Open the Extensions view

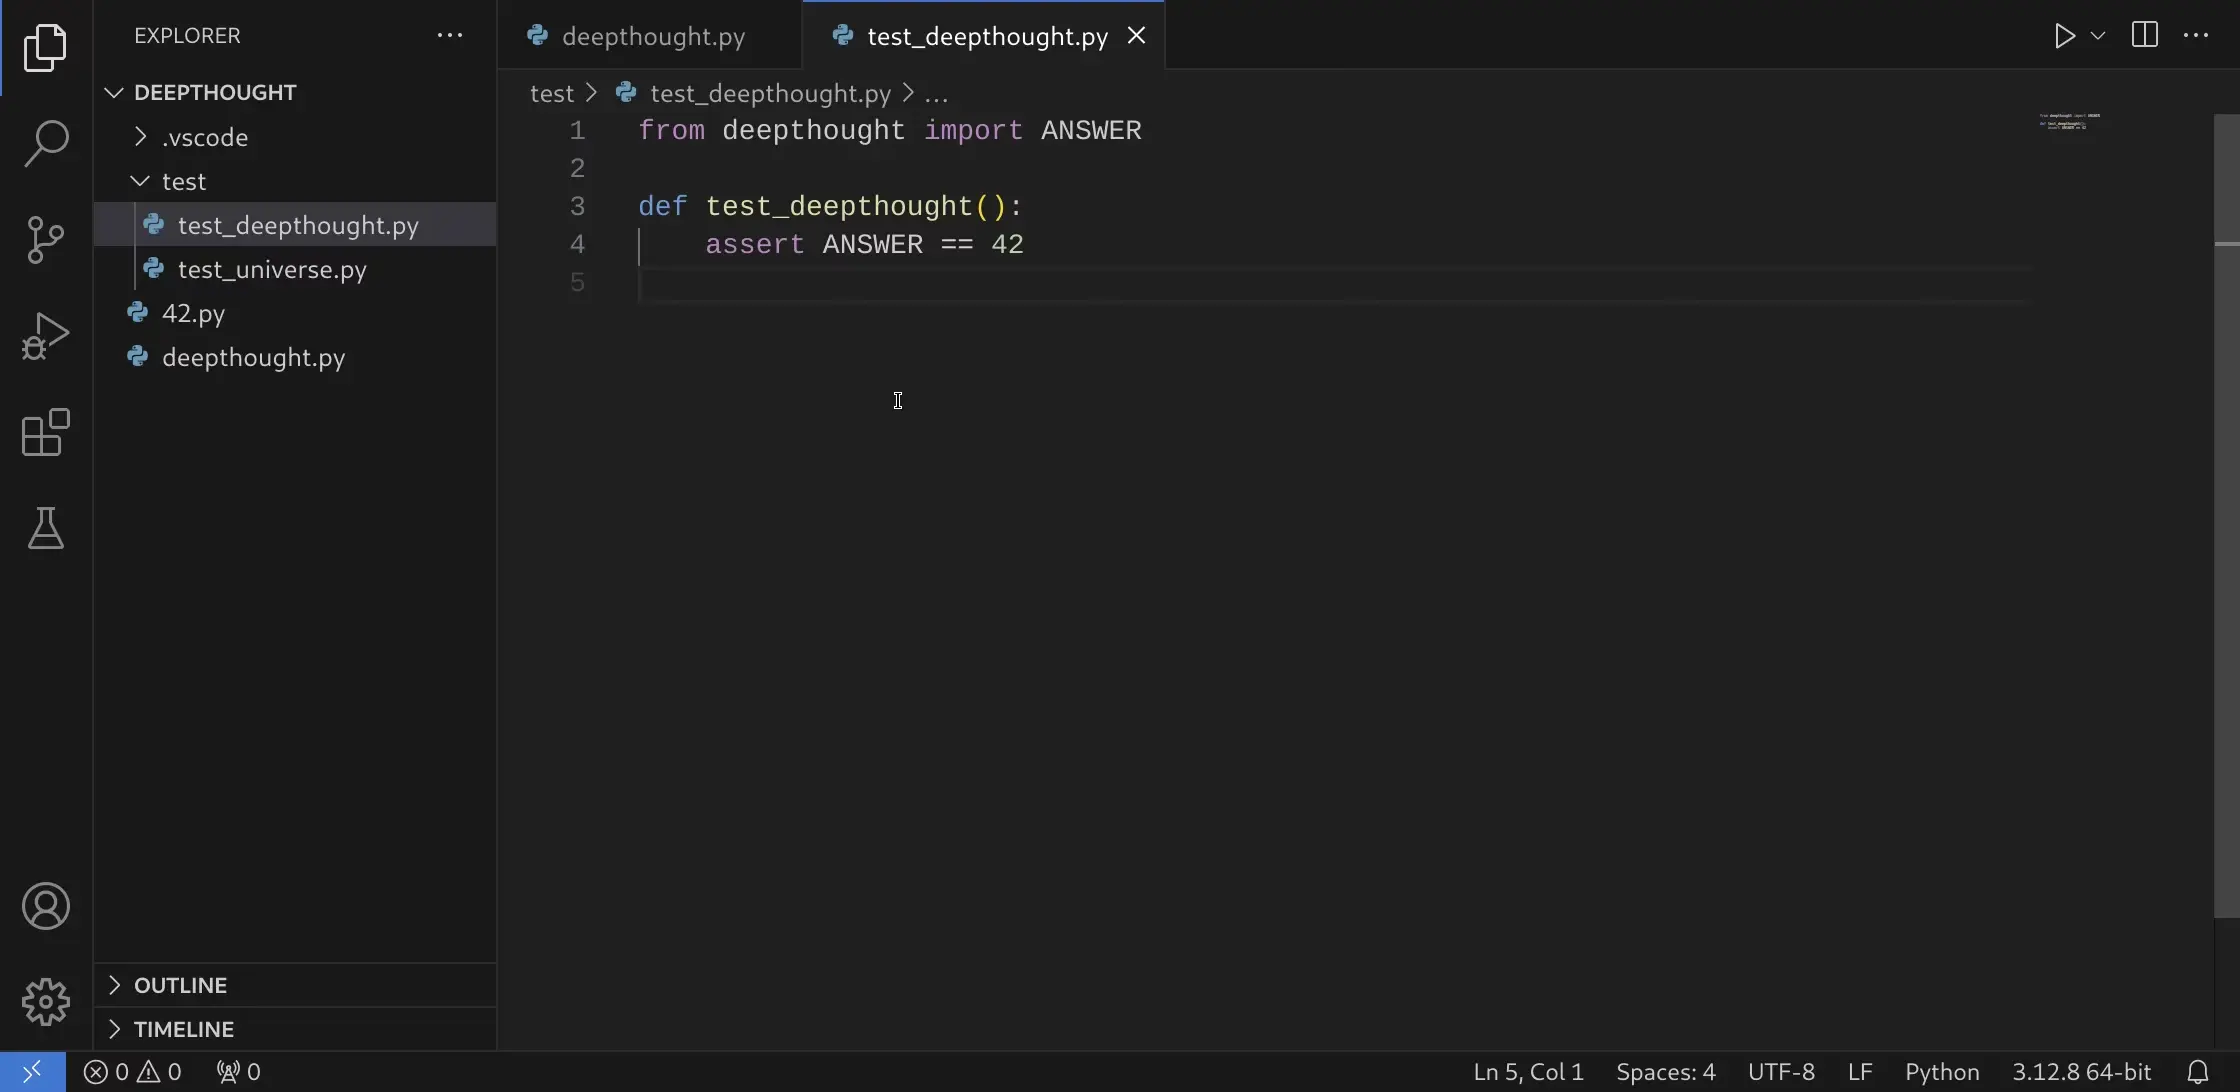[x=46, y=432]
